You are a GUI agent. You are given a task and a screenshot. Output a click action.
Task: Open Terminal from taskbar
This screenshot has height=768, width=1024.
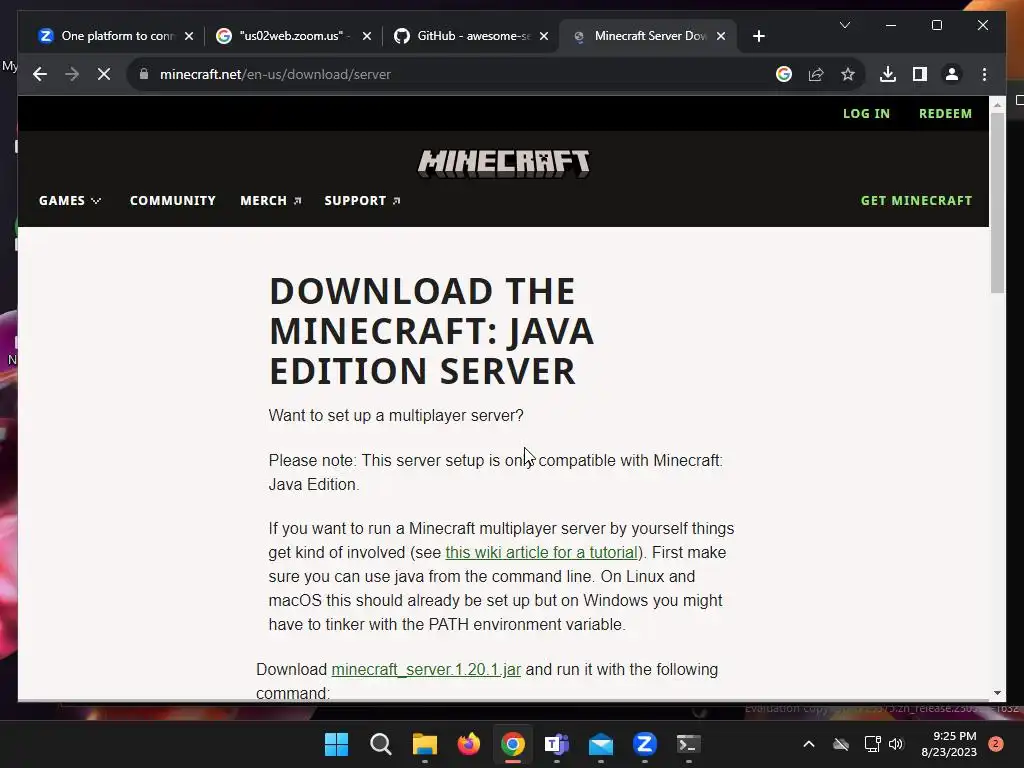coord(688,744)
